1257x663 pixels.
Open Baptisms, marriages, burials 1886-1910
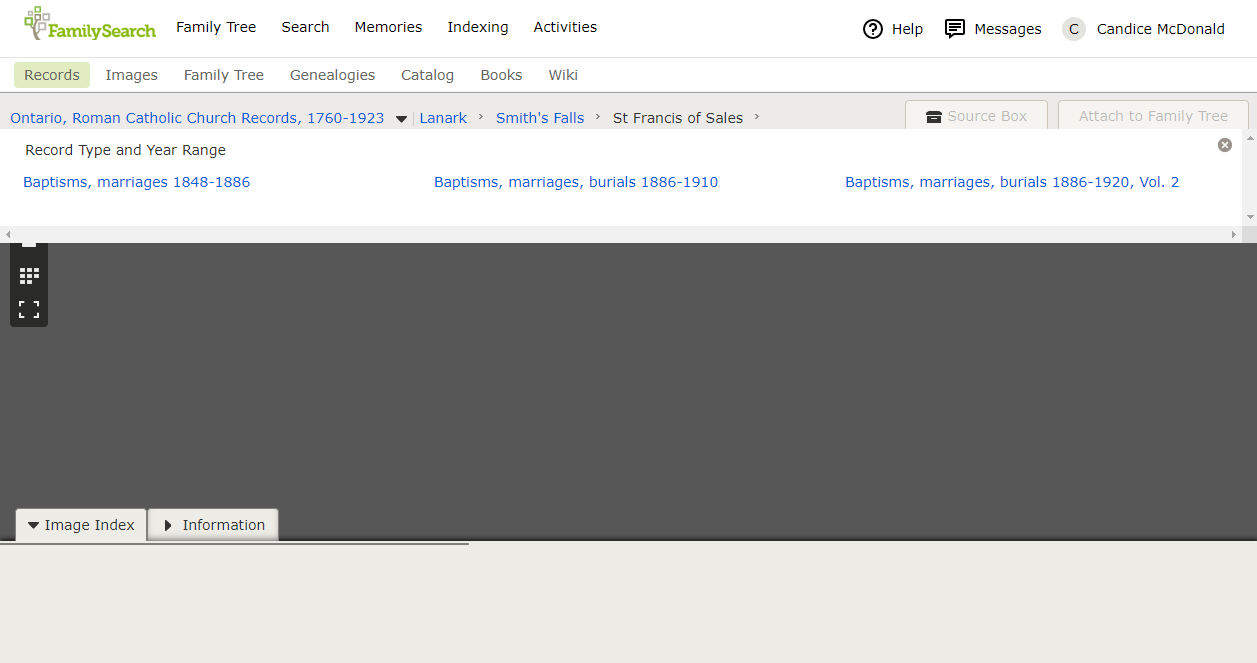[x=576, y=182]
